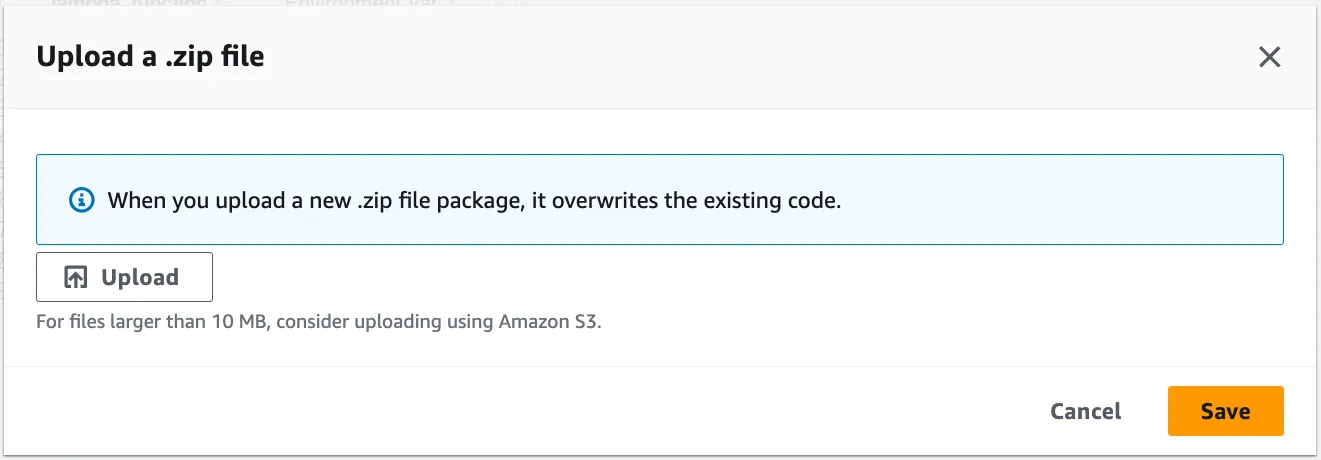Click empty area inside blue info alert
This screenshot has height=460, width=1321.
coord(1050,200)
